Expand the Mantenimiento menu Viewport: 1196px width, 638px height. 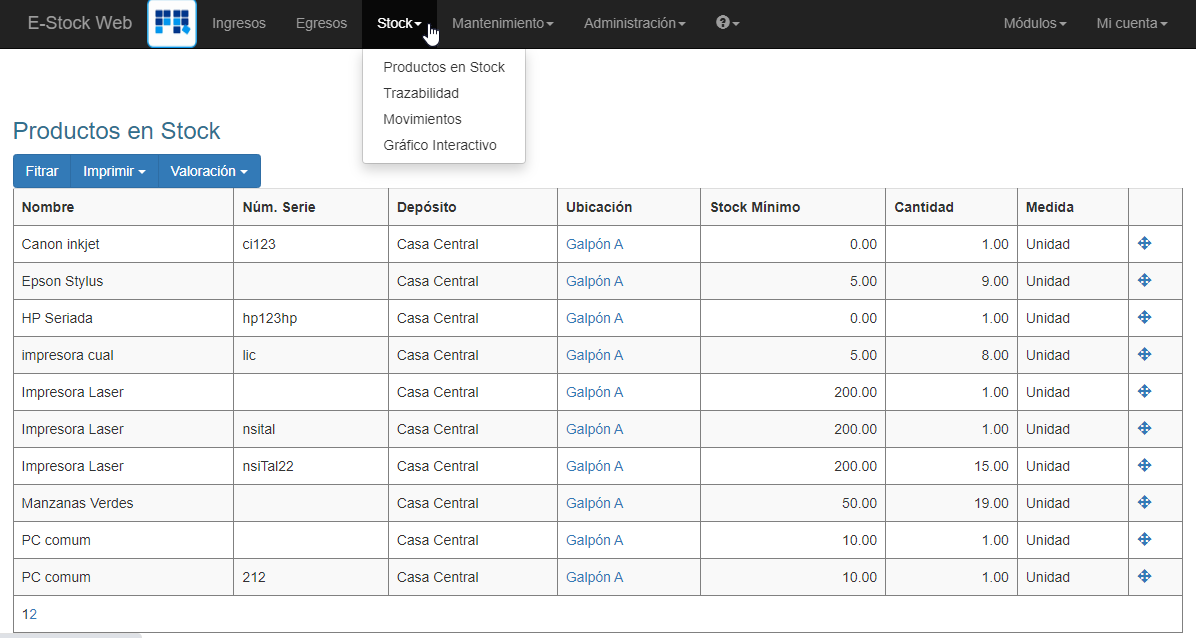click(502, 23)
